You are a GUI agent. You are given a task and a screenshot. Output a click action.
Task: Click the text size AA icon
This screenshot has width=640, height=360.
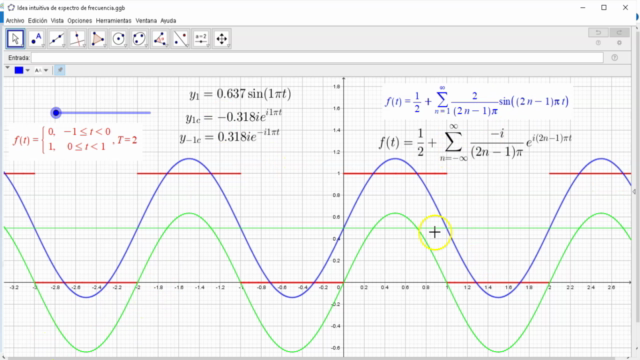[38, 71]
